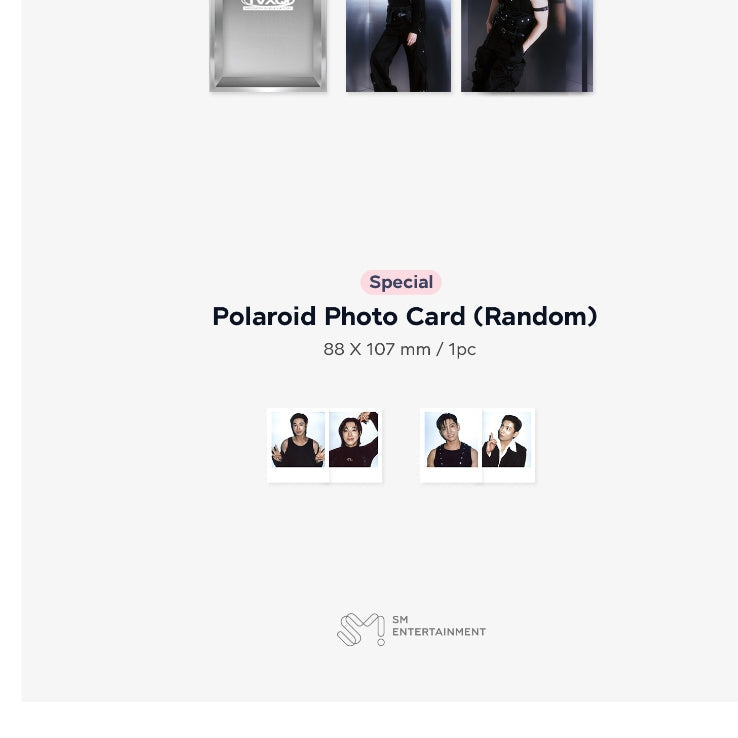Click the exclamation mark in SM logo
The image size is (738, 738).
381,630
